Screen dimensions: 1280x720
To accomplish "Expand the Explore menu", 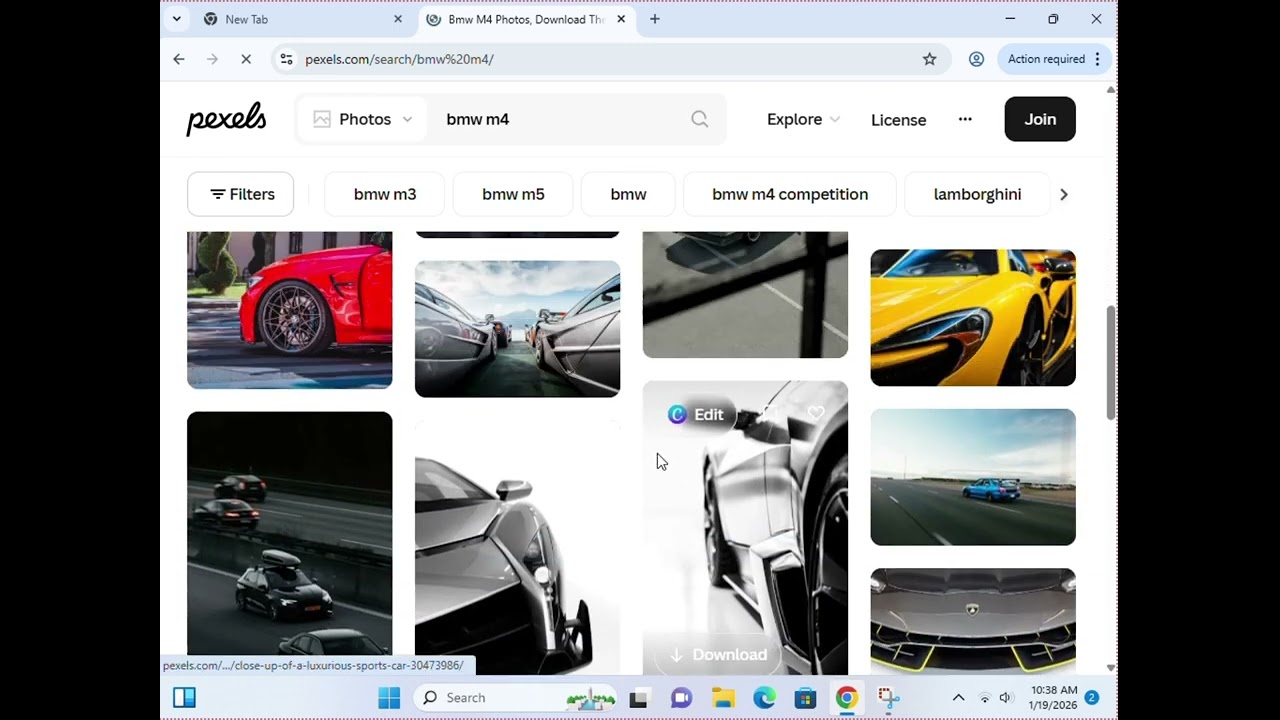I will point(803,119).
